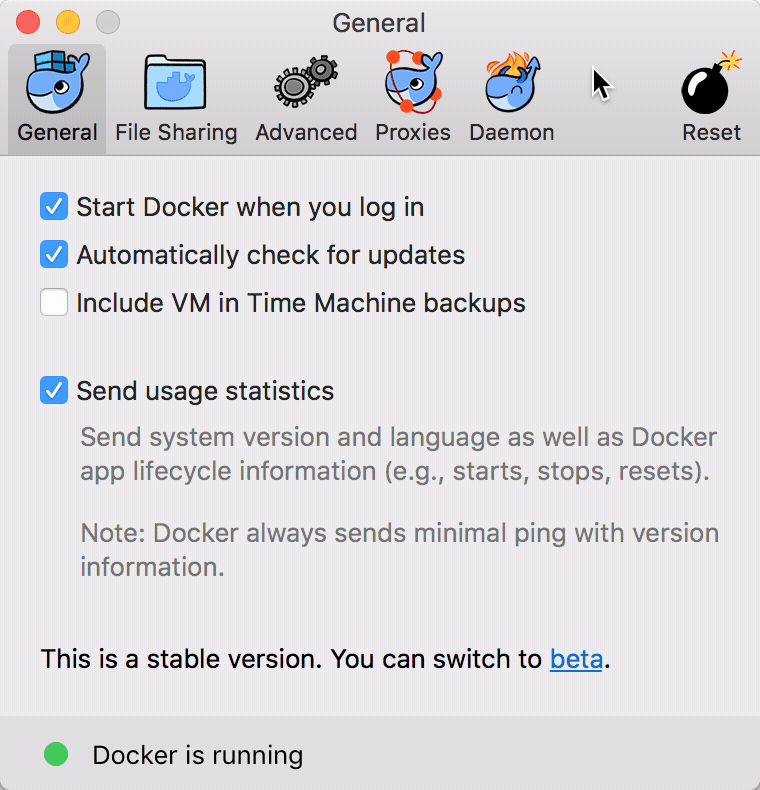
Task: Disable Automatically check for updates checkbox
Action: [54, 254]
